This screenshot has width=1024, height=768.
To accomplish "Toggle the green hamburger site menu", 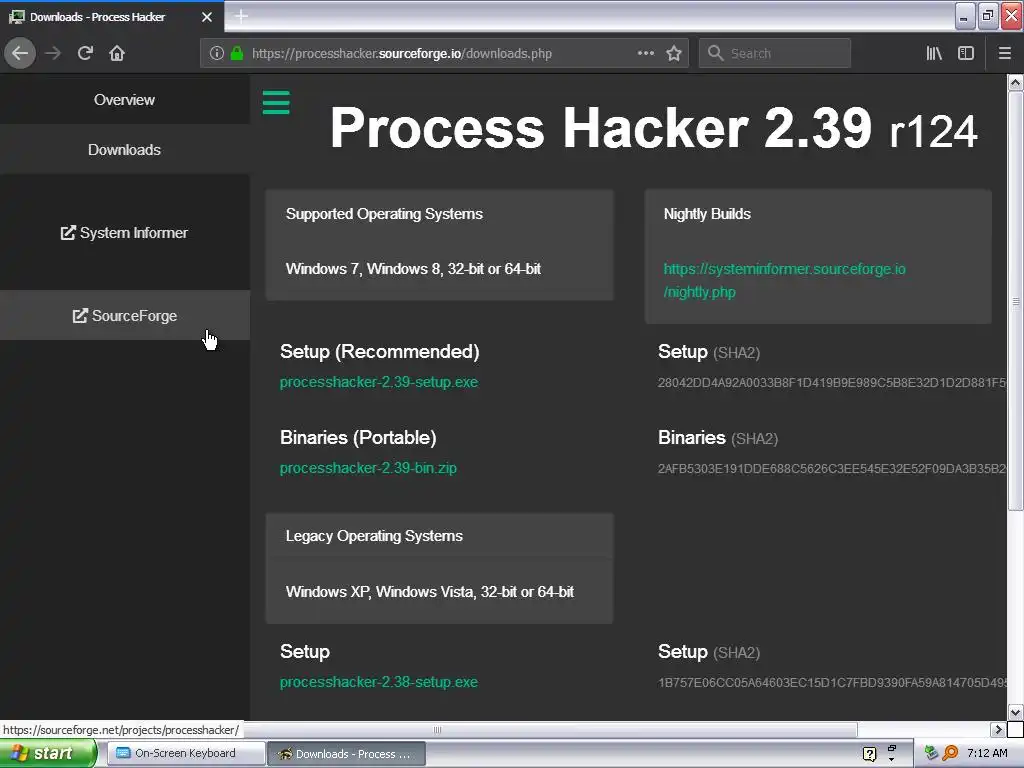I will tap(276, 103).
